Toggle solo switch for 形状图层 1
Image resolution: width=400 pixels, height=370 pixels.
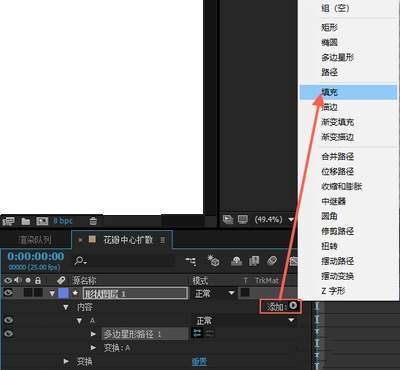click(28, 293)
